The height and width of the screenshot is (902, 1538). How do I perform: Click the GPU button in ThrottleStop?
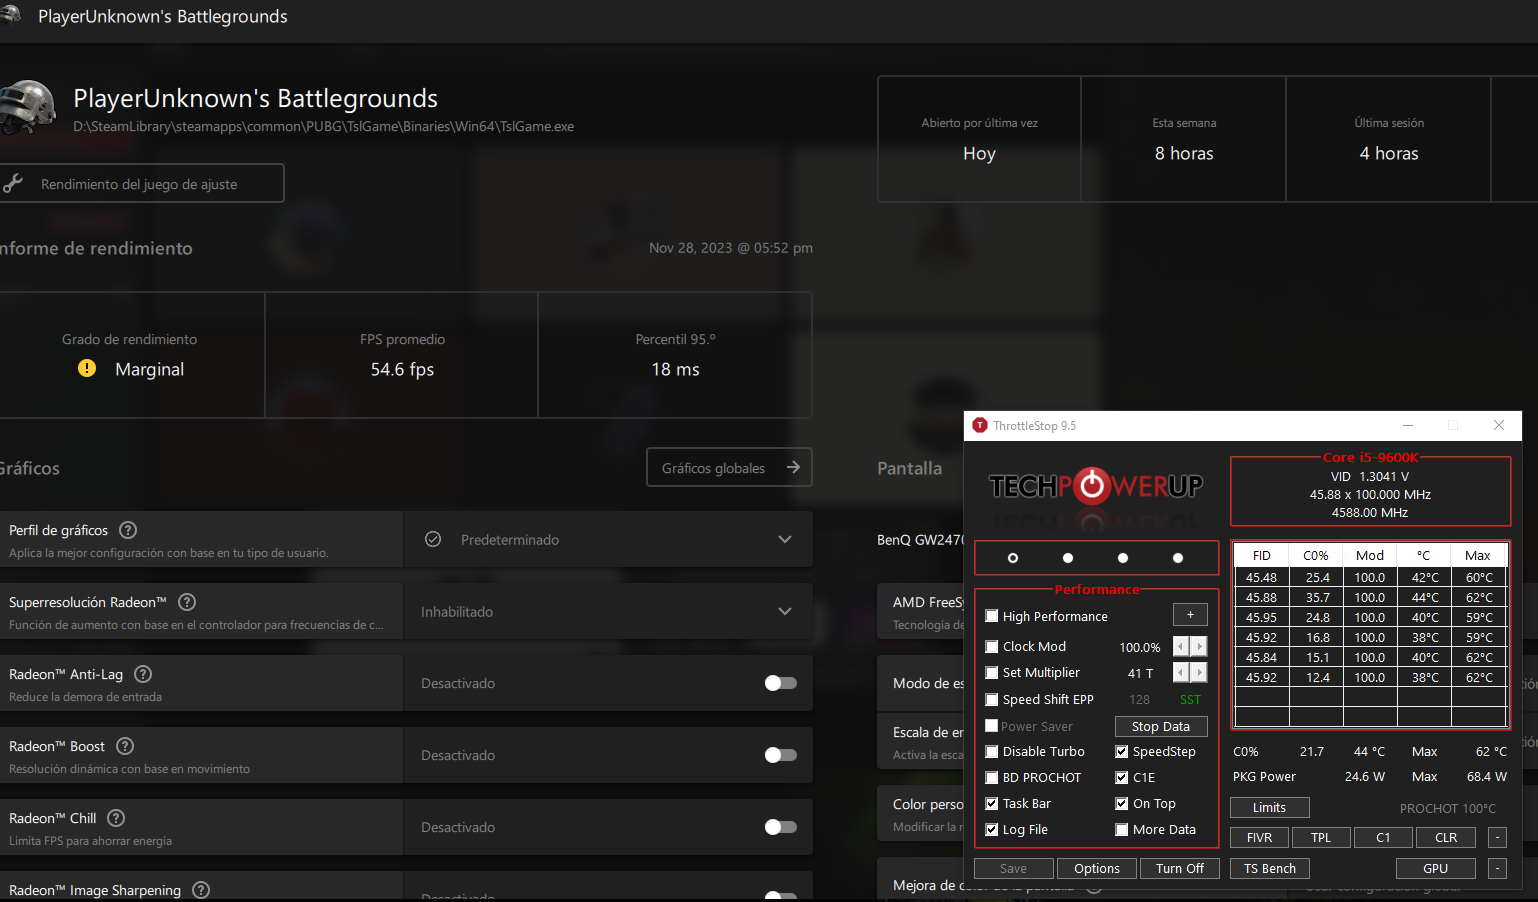coord(1436,868)
